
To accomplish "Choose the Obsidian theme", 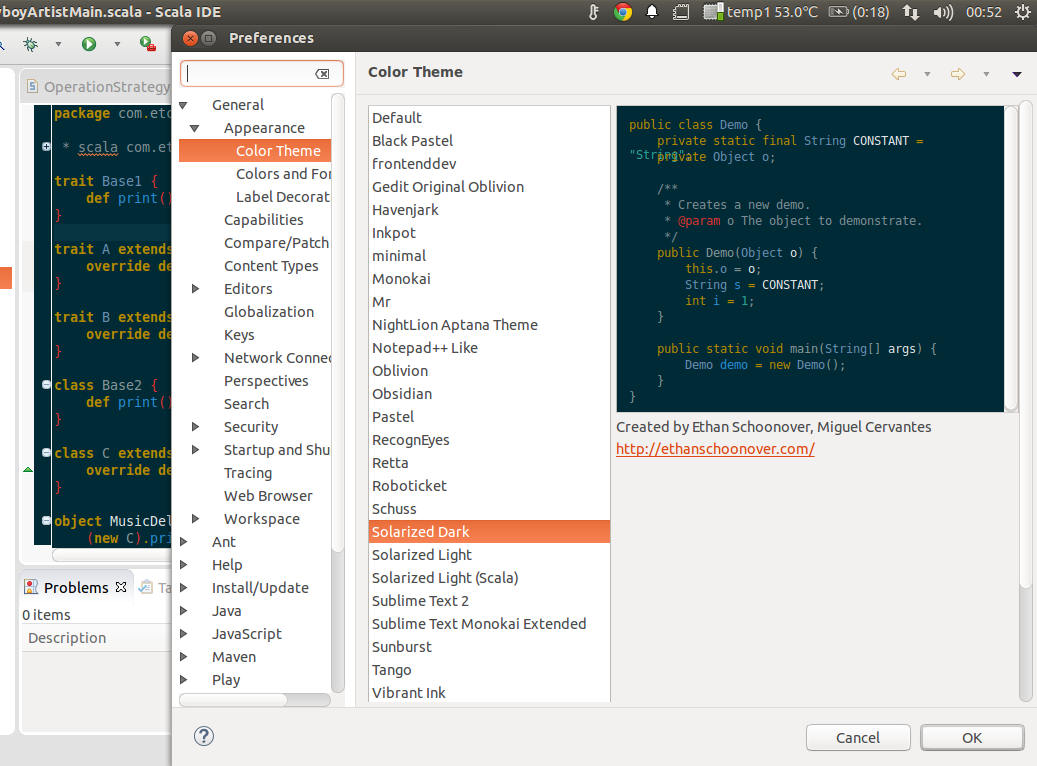I will (x=489, y=394).
